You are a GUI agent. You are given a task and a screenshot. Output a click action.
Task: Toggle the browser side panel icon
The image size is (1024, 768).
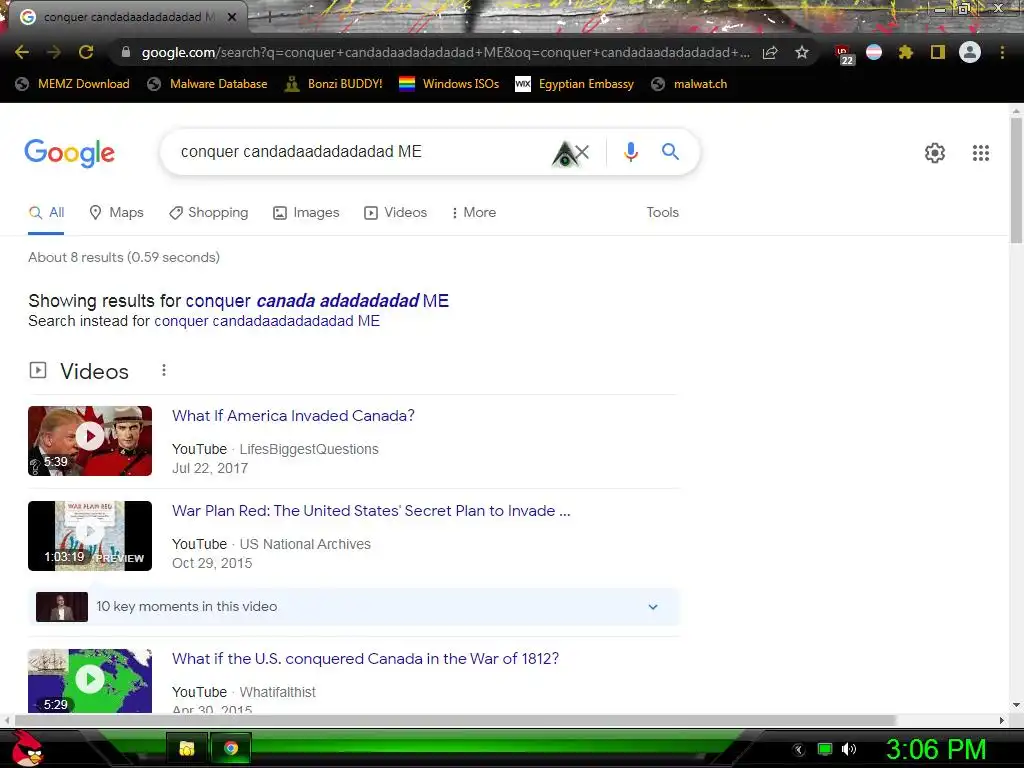click(938, 52)
